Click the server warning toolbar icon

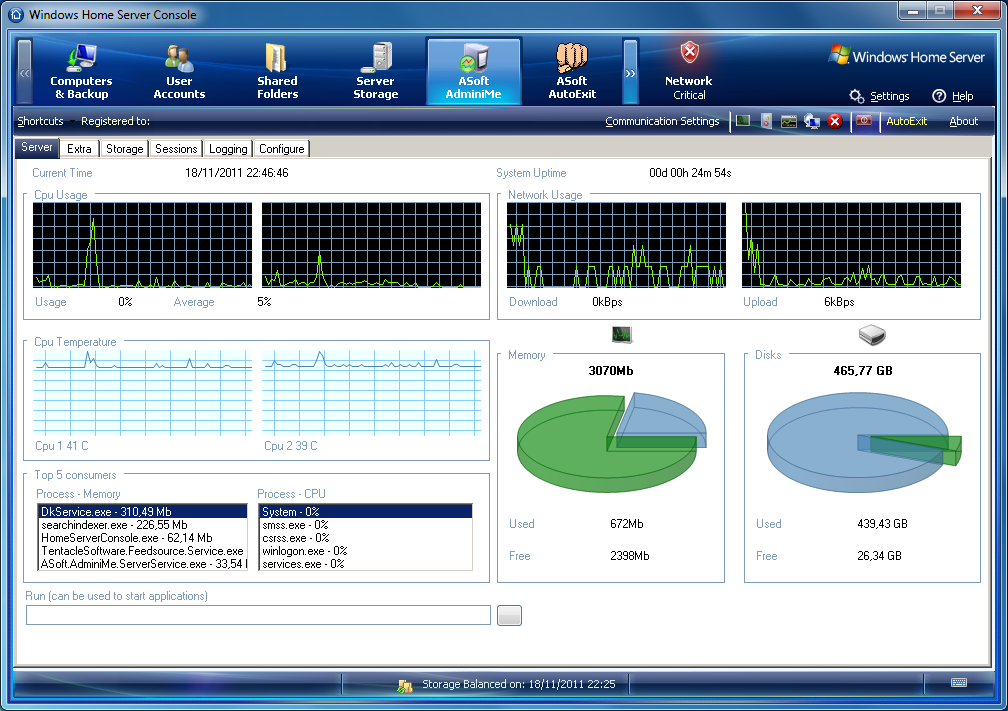pyautogui.click(x=766, y=121)
